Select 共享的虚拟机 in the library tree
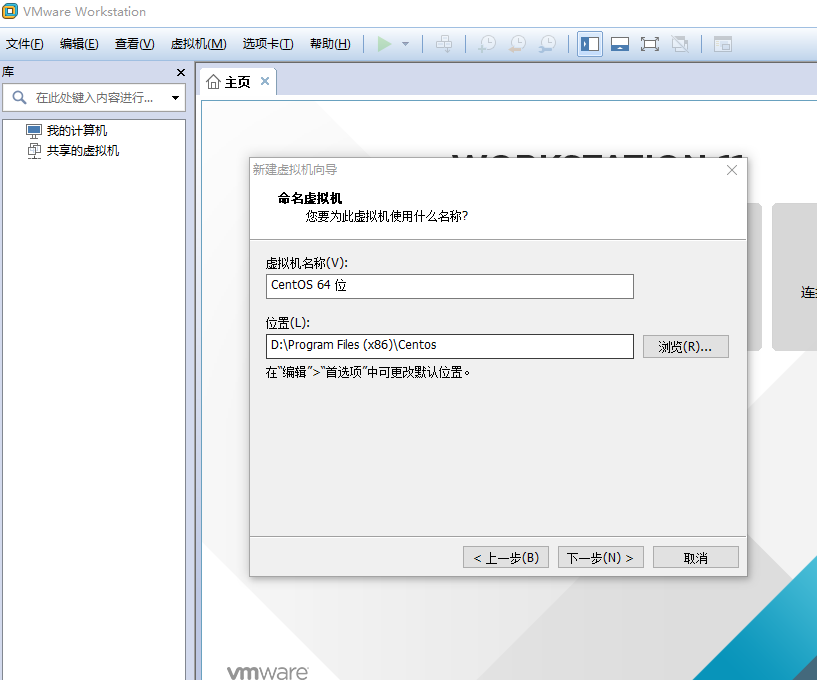The image size is (817, 680). click(x=83, y=151)
